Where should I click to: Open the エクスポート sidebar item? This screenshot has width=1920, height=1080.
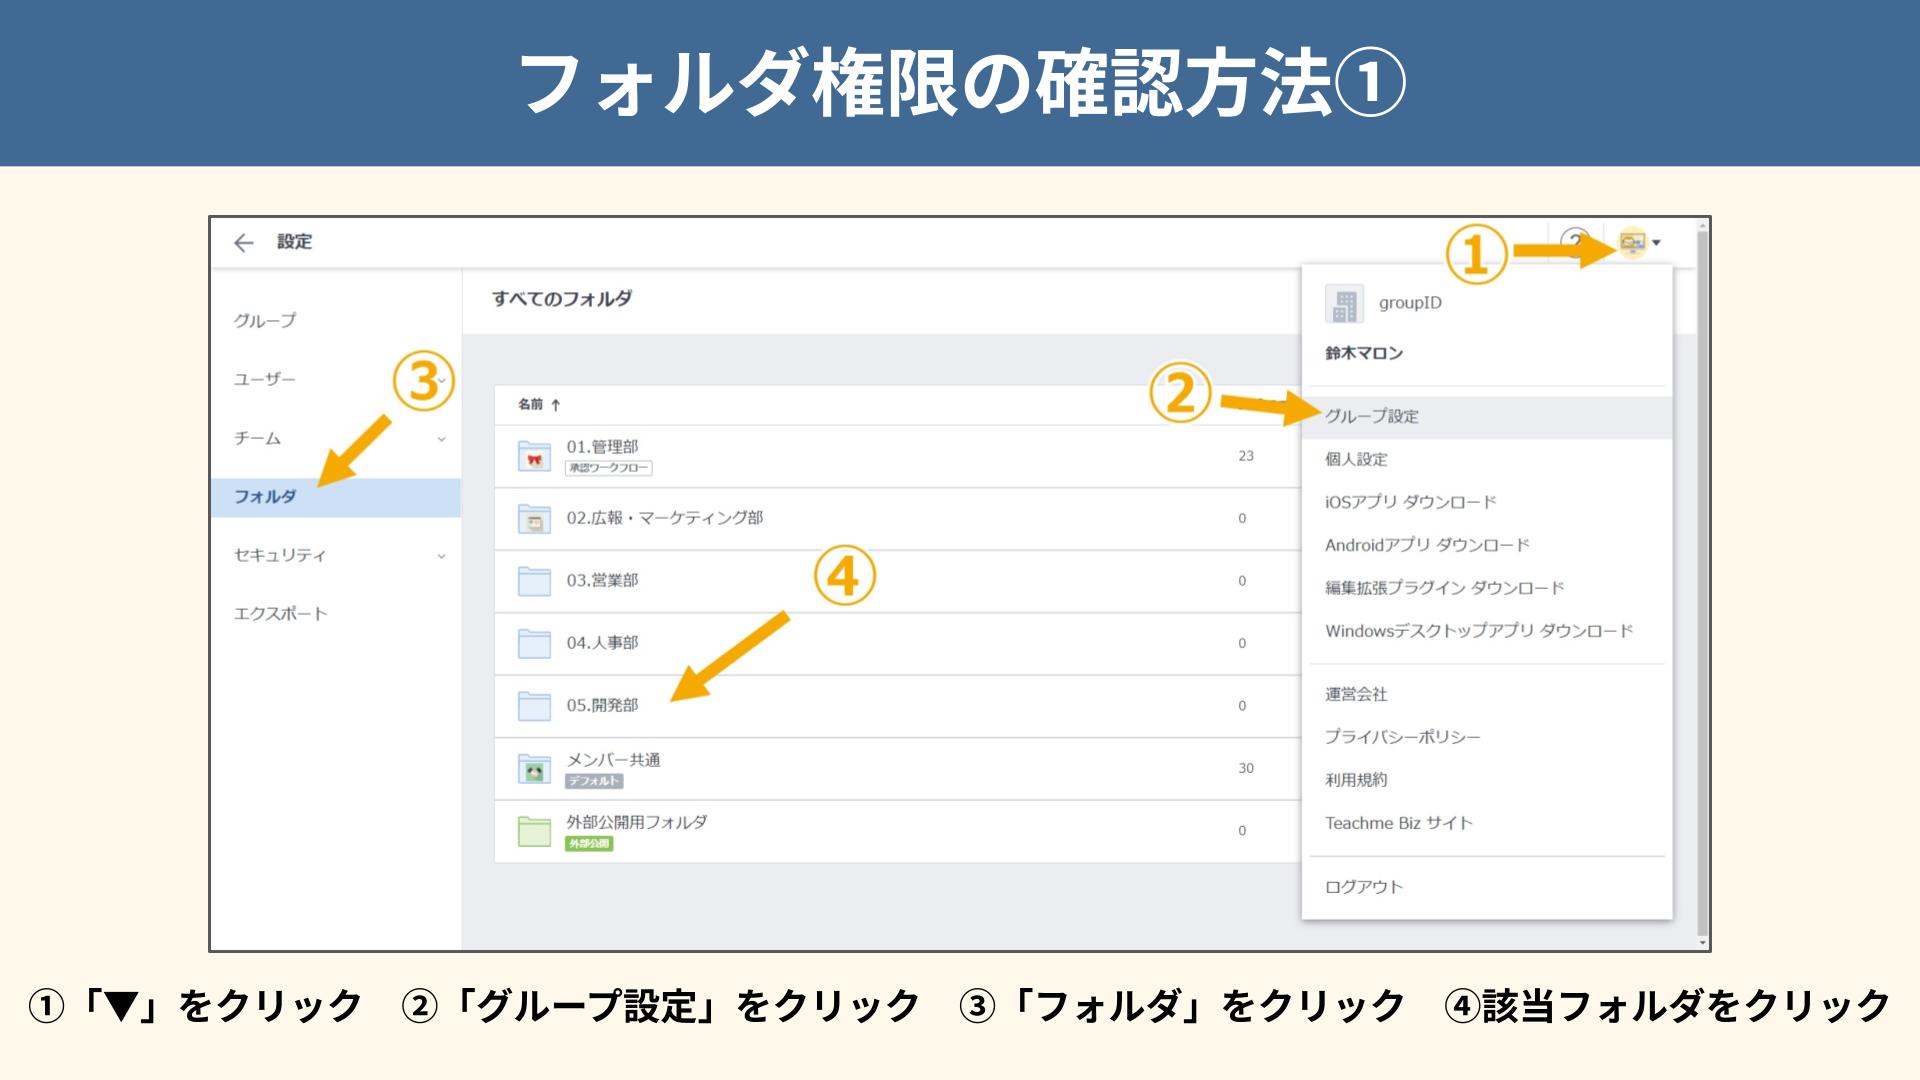[280, 614]
